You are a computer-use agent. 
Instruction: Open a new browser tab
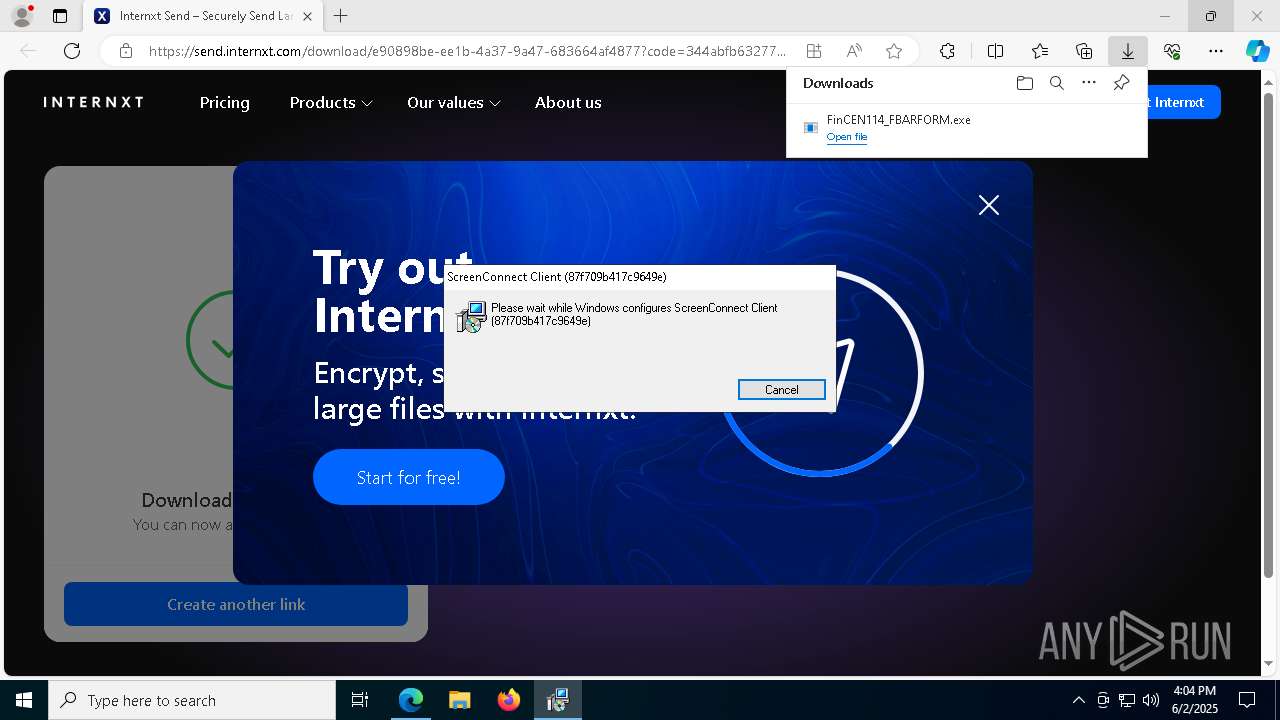click(x=341, y=16)
